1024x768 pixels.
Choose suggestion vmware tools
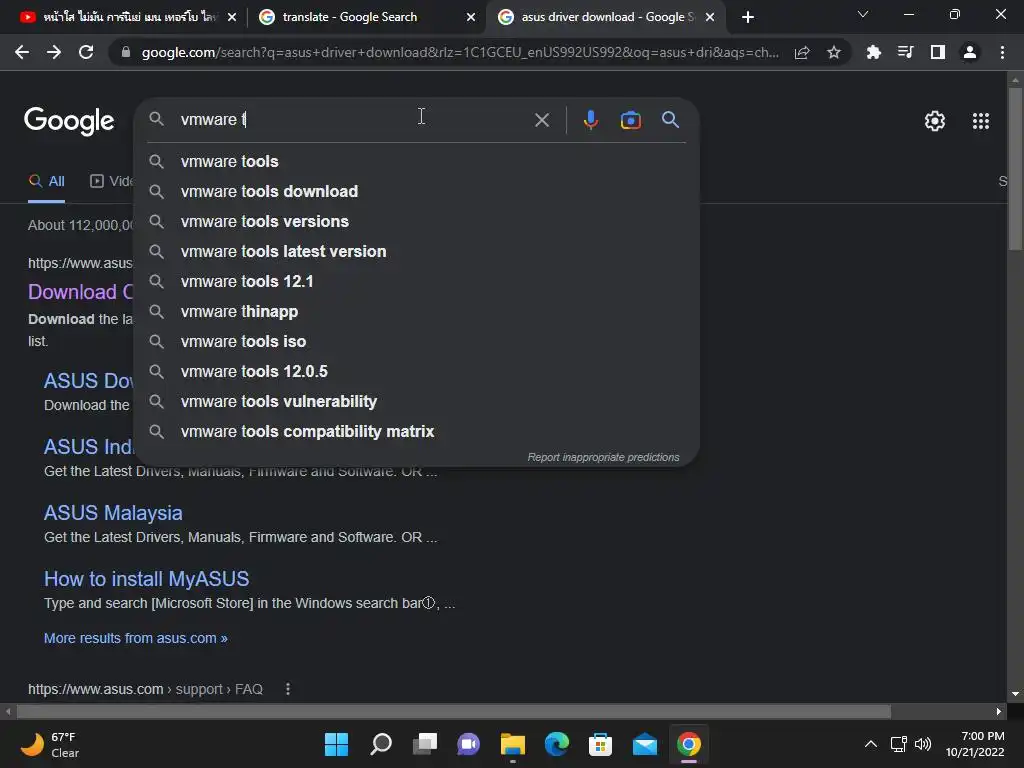pyautogui.click(x=417, y=161)
